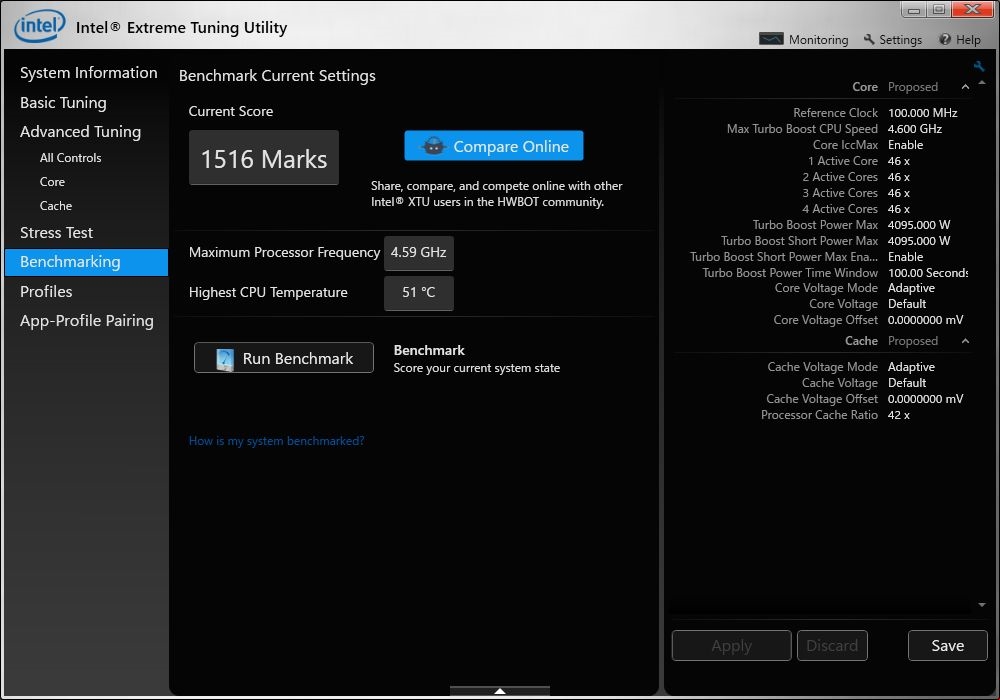Screen dimensions: 1000x700
Task: Click the 4.59 GHz frequency value
Action: pos(418,252)
